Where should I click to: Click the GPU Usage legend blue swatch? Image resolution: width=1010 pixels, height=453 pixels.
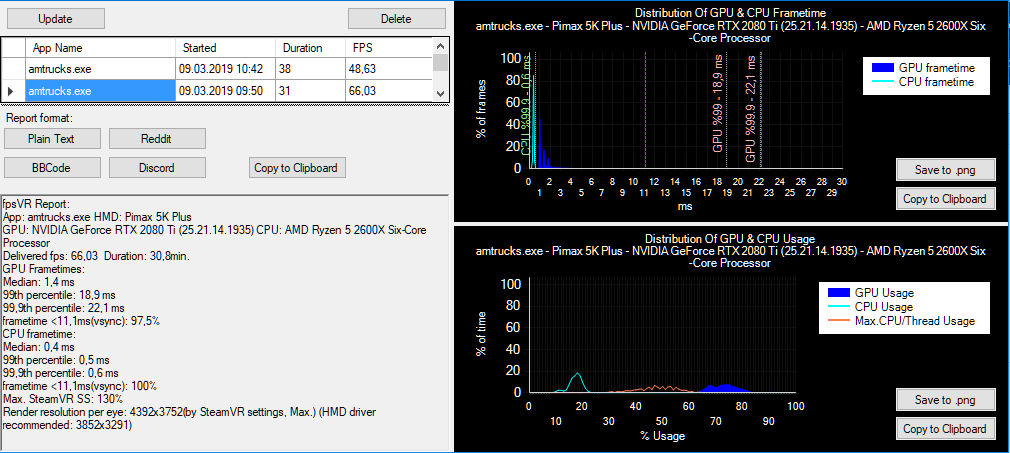tap(837, 293)
